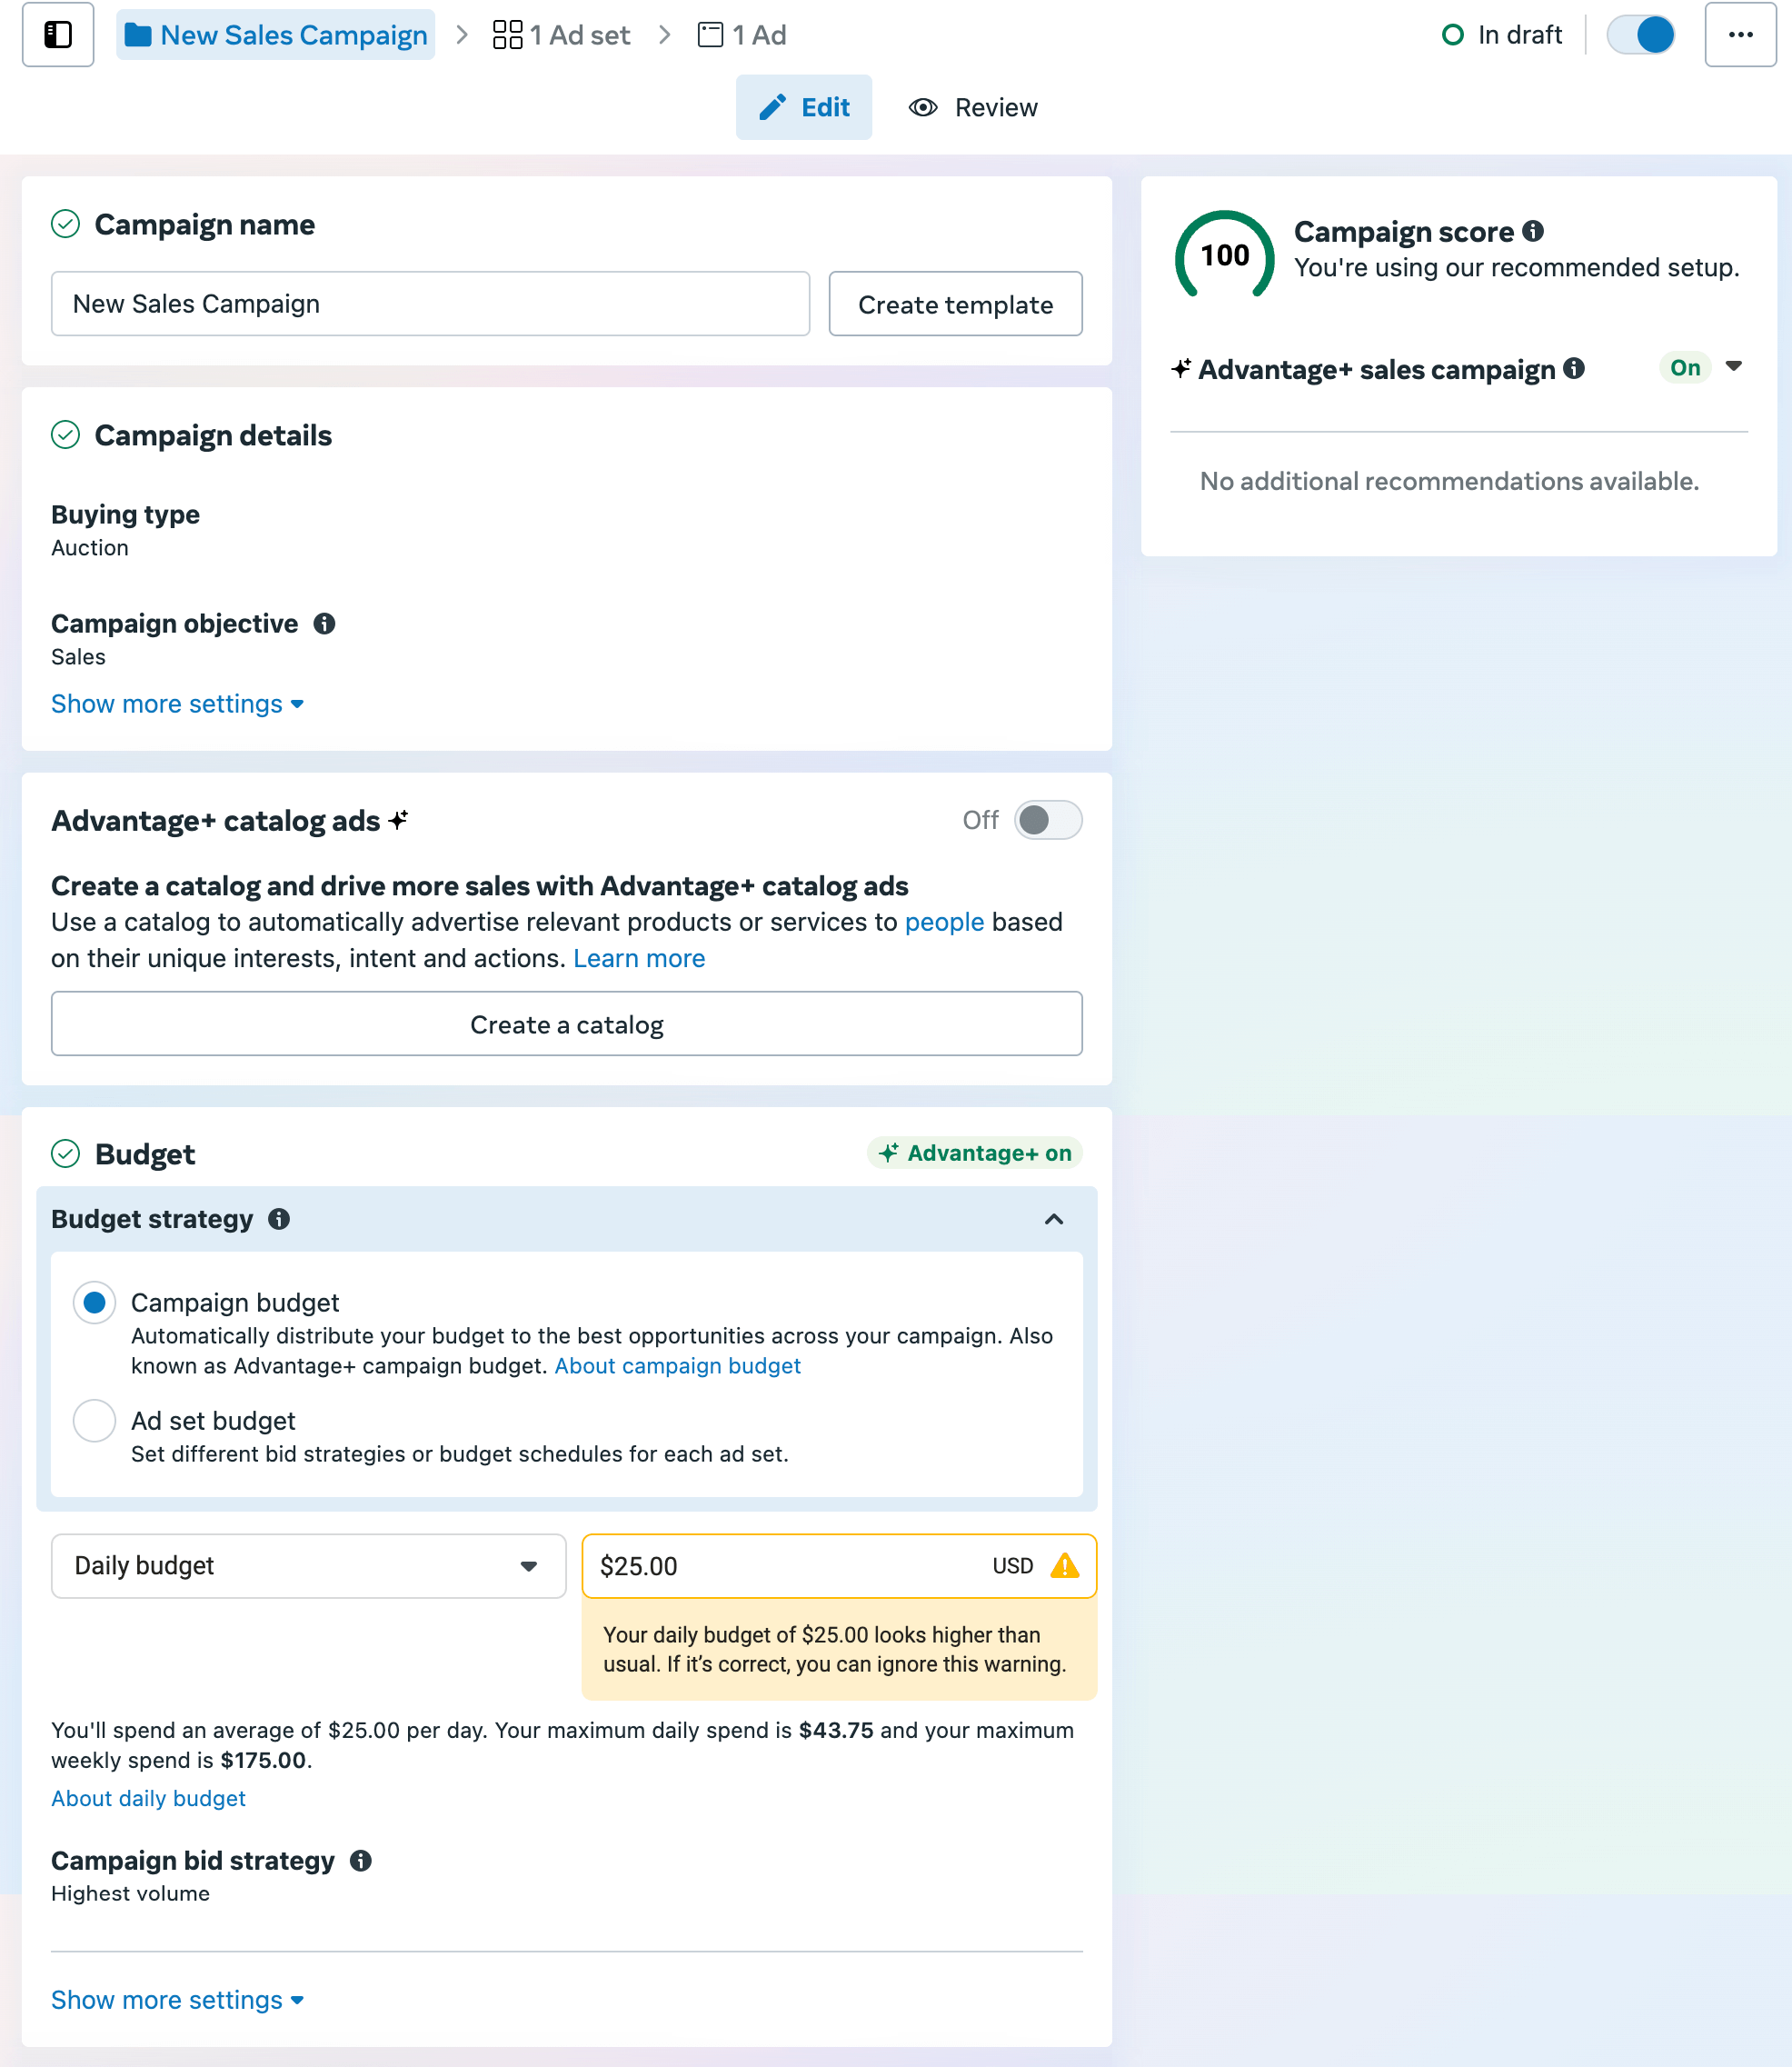Click the Create template button

[955, 304]
